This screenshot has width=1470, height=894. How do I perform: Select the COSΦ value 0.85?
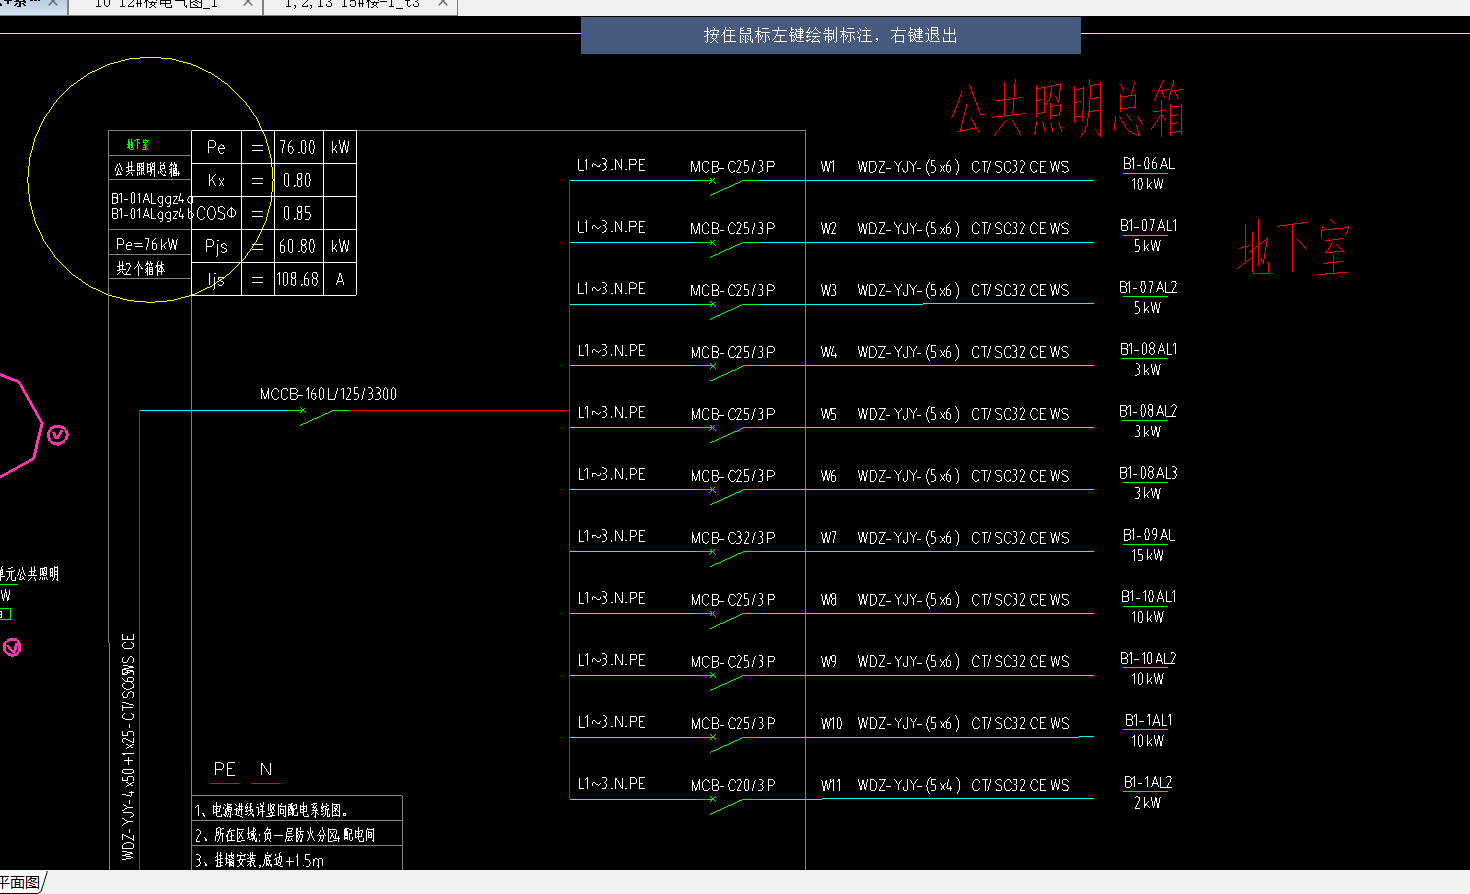(297, 214)
